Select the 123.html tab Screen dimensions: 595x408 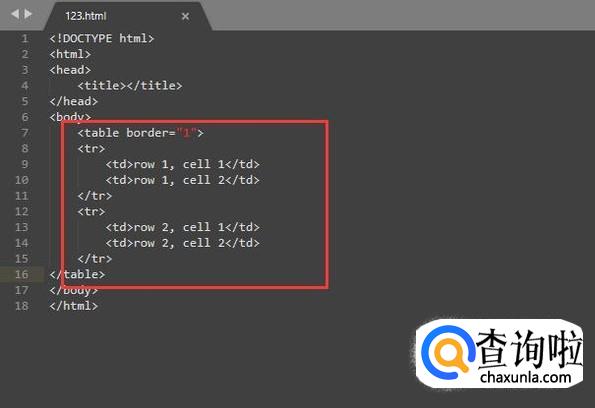[x=86, y=16]
